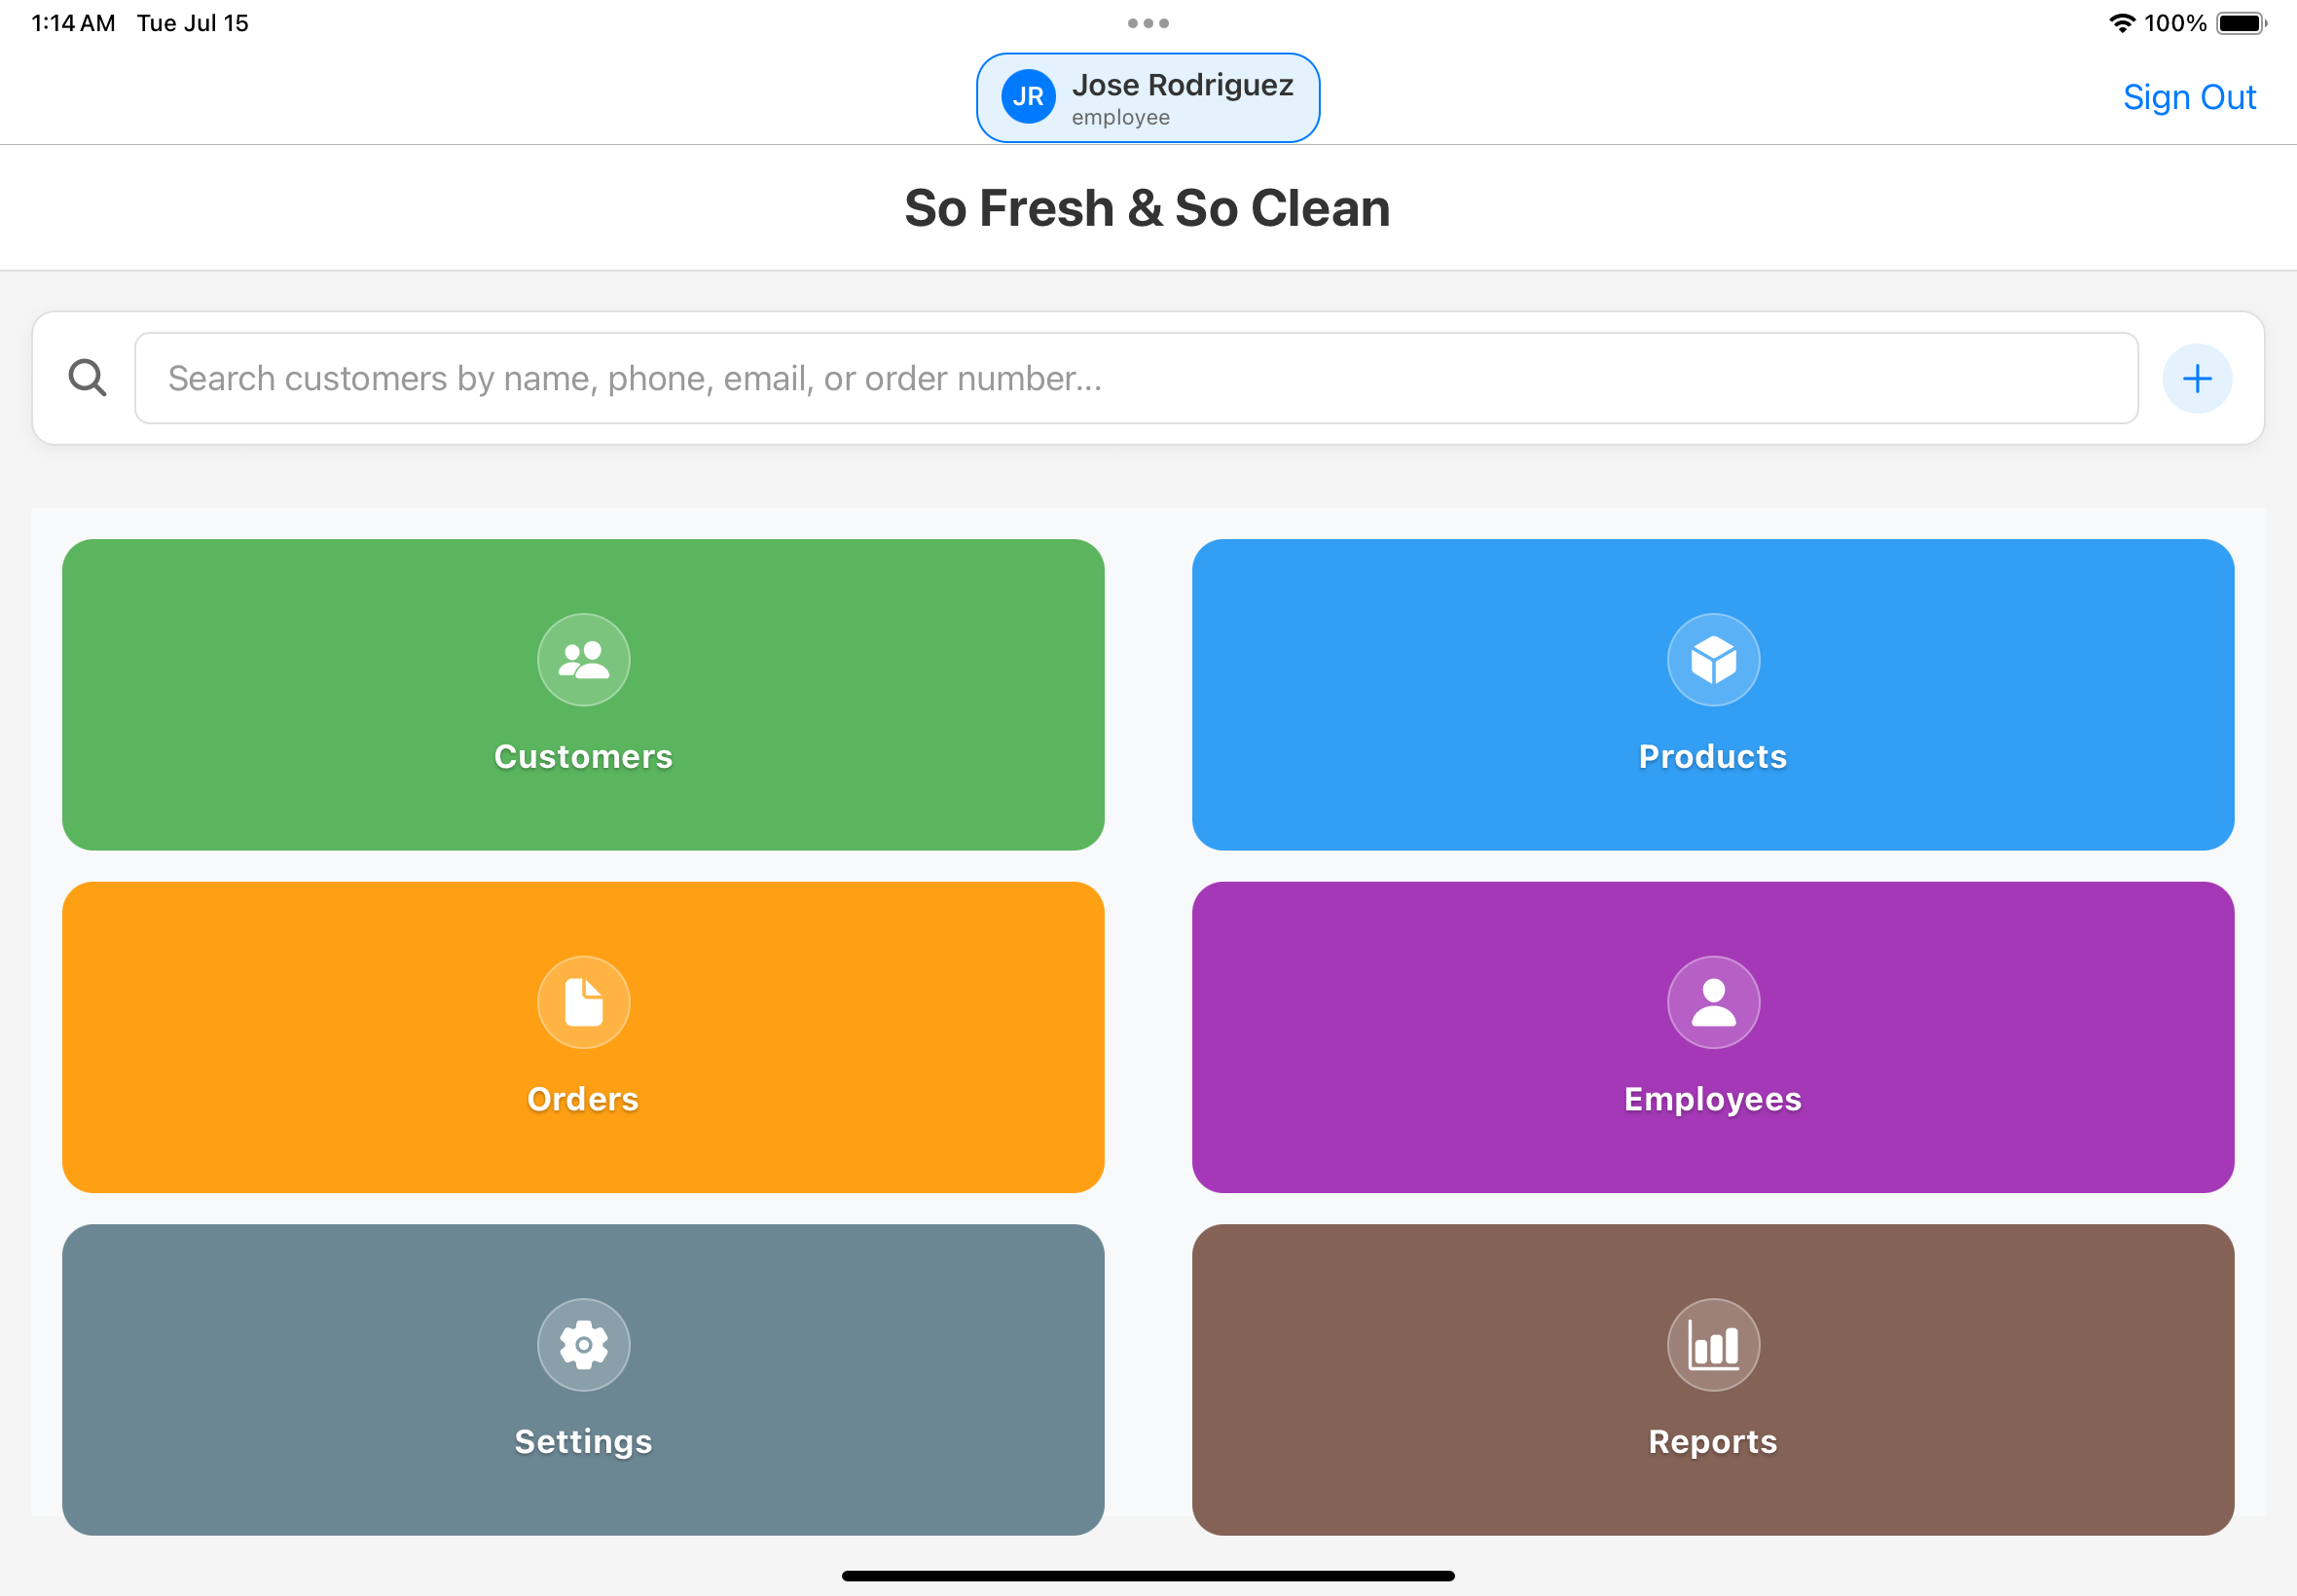Tap the 100% battery percentage text
The image size is (2297, 1596).
click(2175, 23)
